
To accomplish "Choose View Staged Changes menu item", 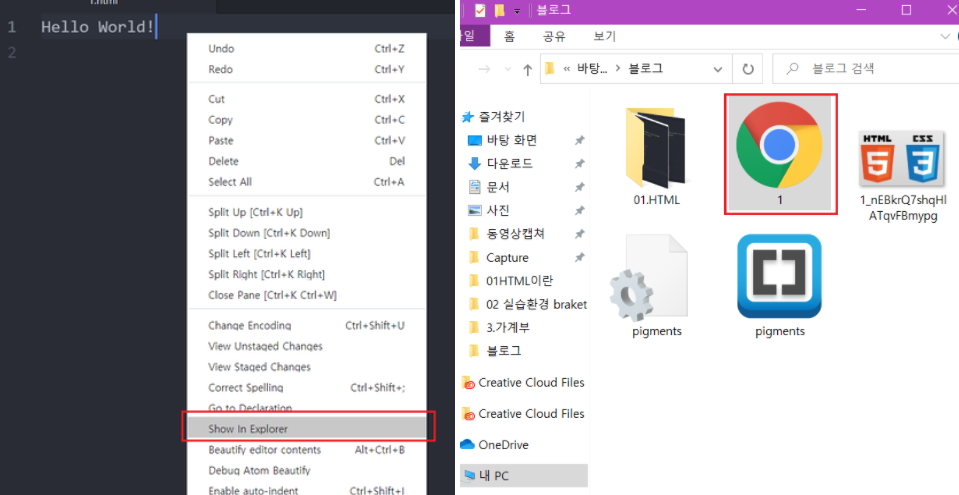I will tap(306, 367).
